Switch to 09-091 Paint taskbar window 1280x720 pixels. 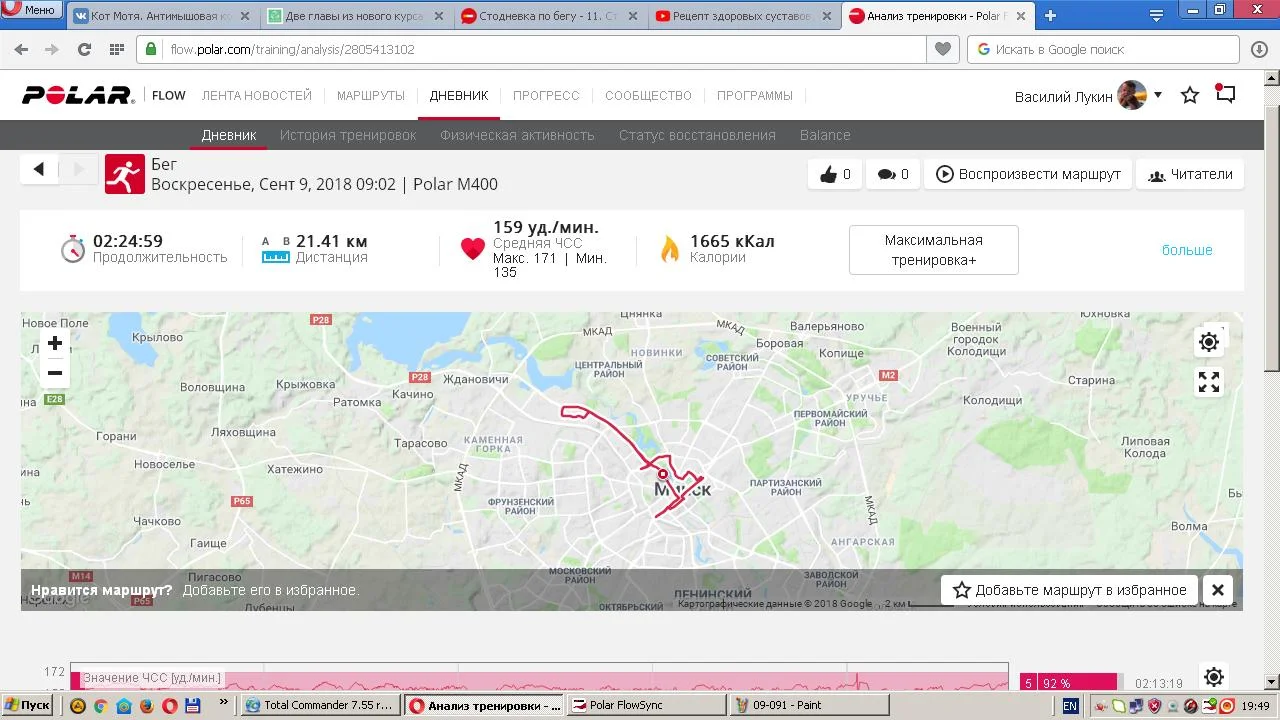(x=810, y=705)
